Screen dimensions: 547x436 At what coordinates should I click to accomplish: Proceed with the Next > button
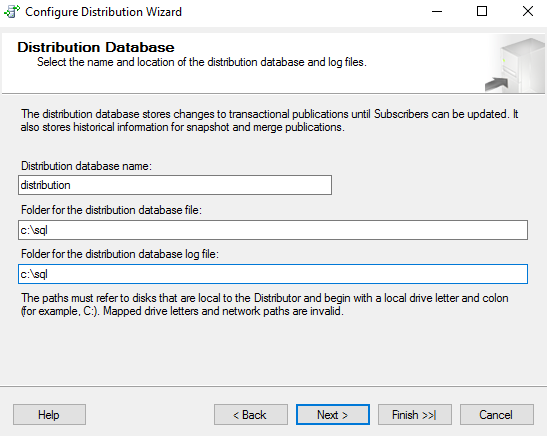point(333,415)
